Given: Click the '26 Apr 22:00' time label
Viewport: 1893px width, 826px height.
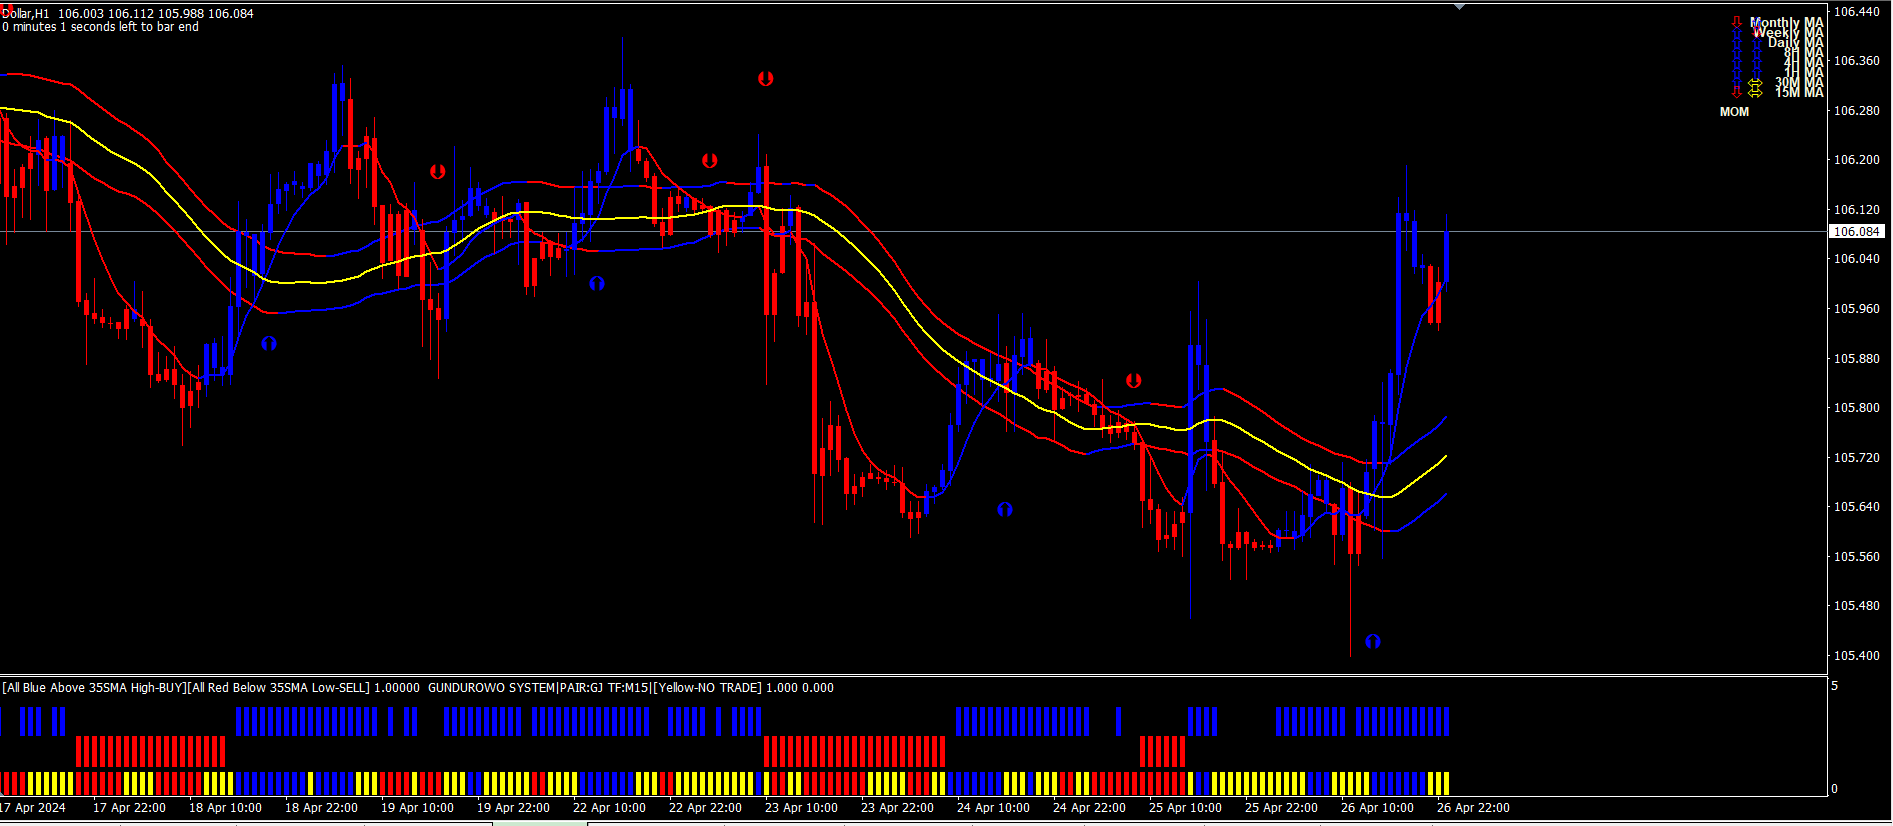Looking at the screenshot, I should click(x=1473, y=808).
